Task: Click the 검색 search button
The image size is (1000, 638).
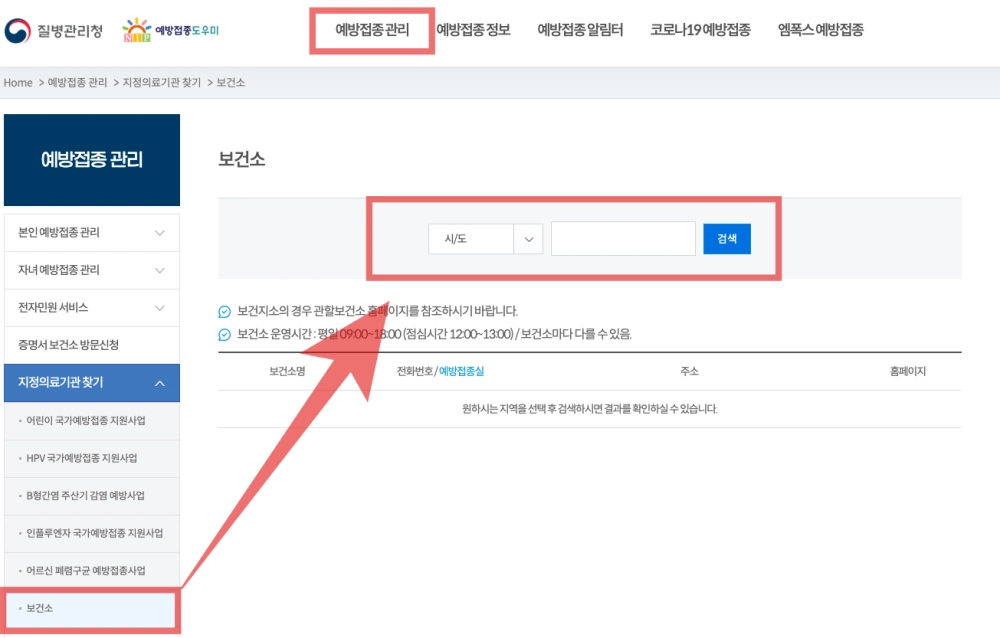Action: point(726,238)
